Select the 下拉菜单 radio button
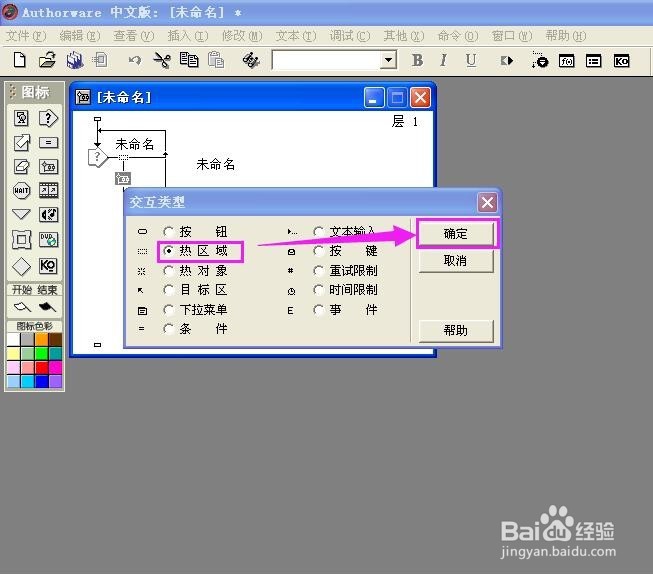The image size is (653, 575). coord(169,310)
